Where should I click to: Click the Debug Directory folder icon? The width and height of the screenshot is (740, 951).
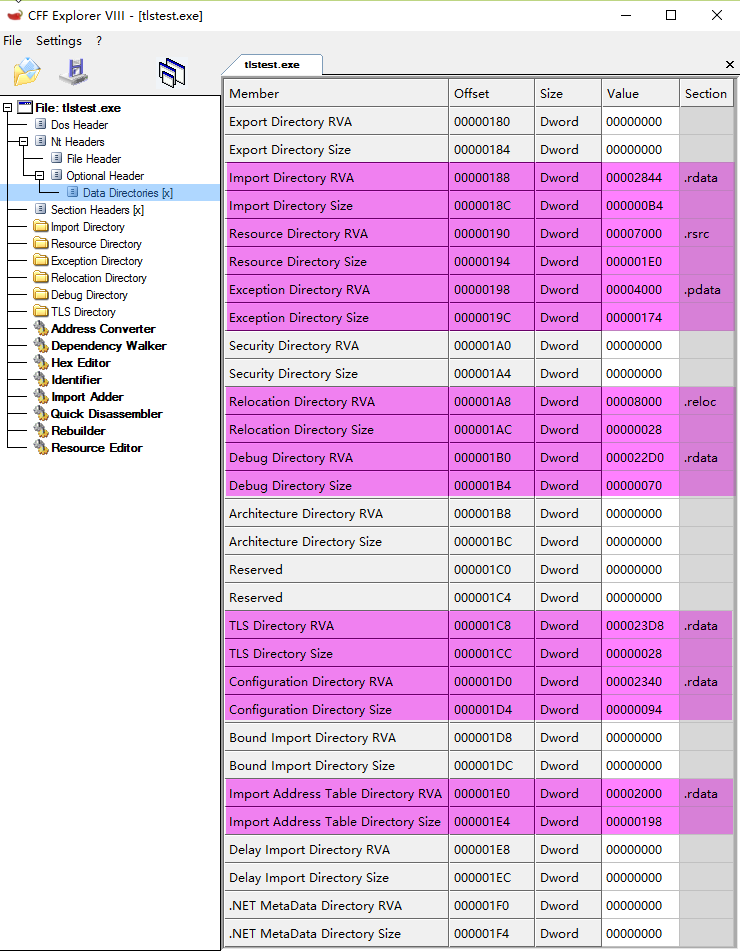[x=41, y=294]
